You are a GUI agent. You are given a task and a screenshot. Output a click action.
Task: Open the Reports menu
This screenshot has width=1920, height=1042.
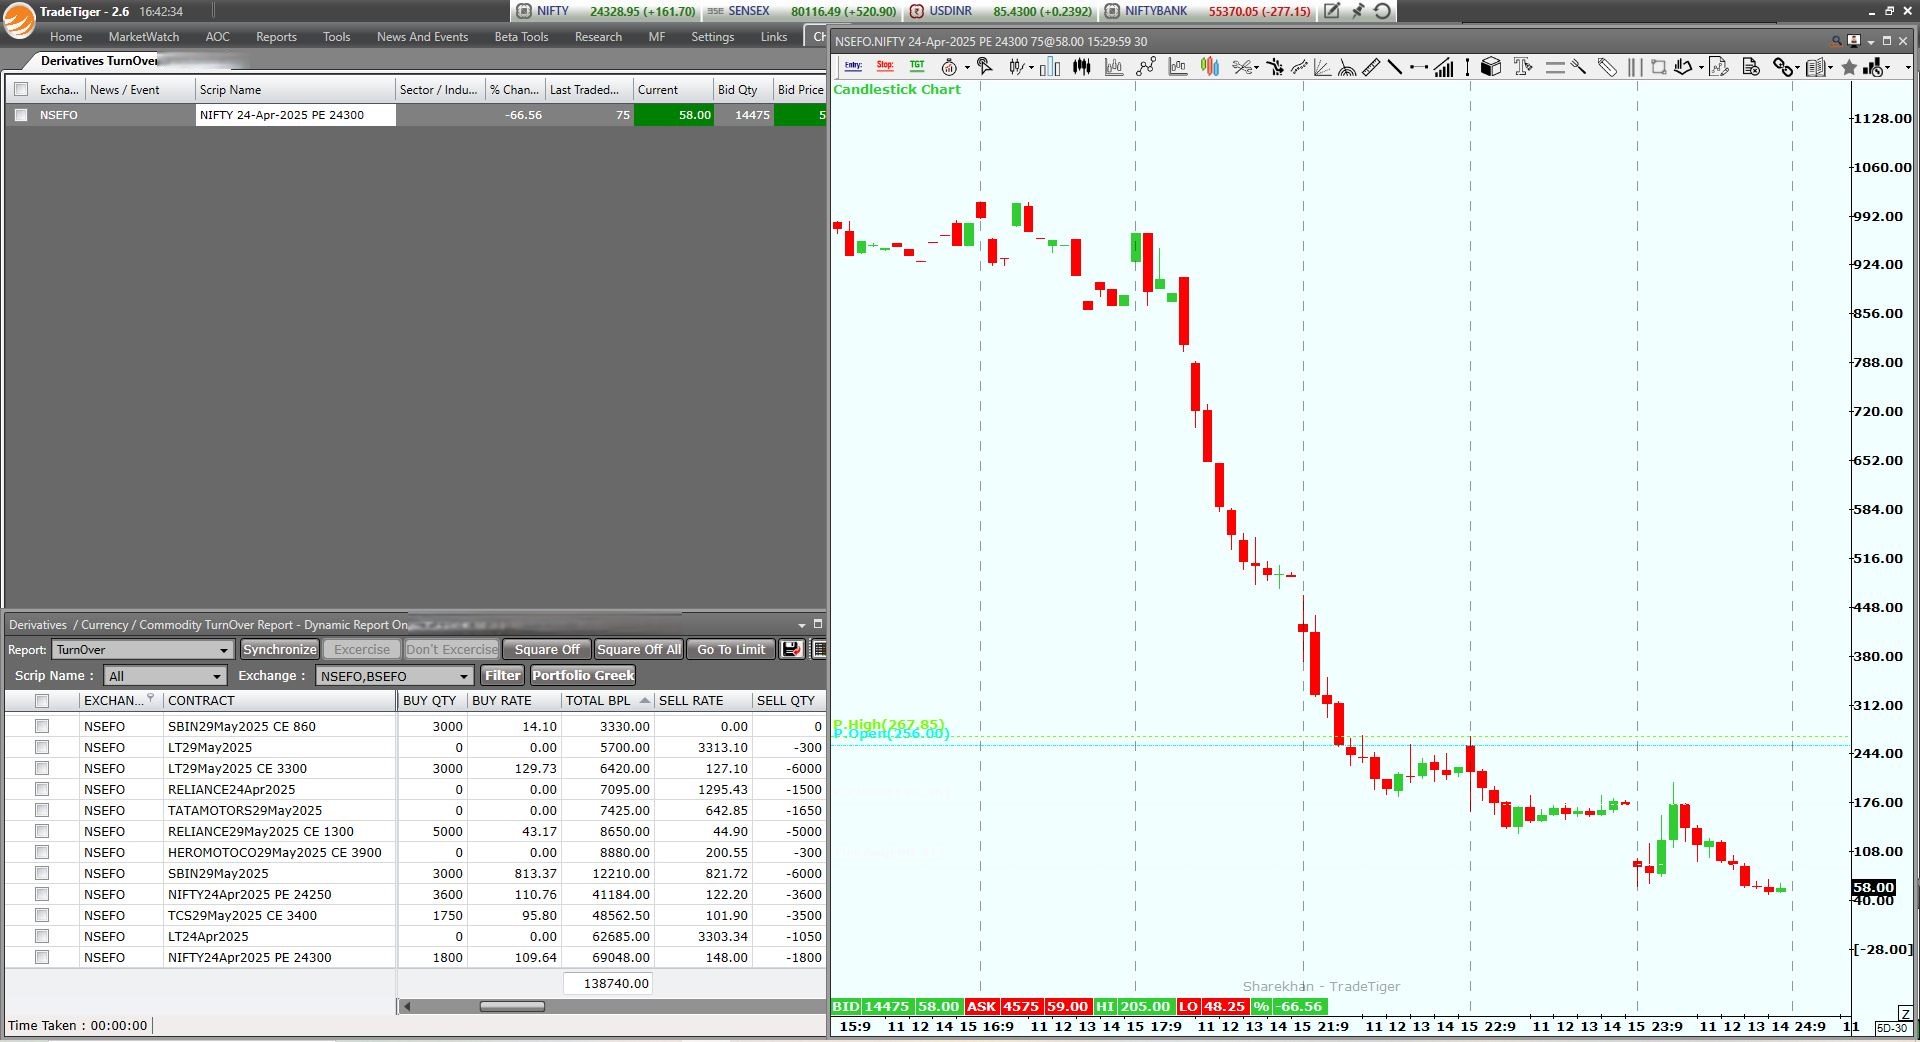276,37
